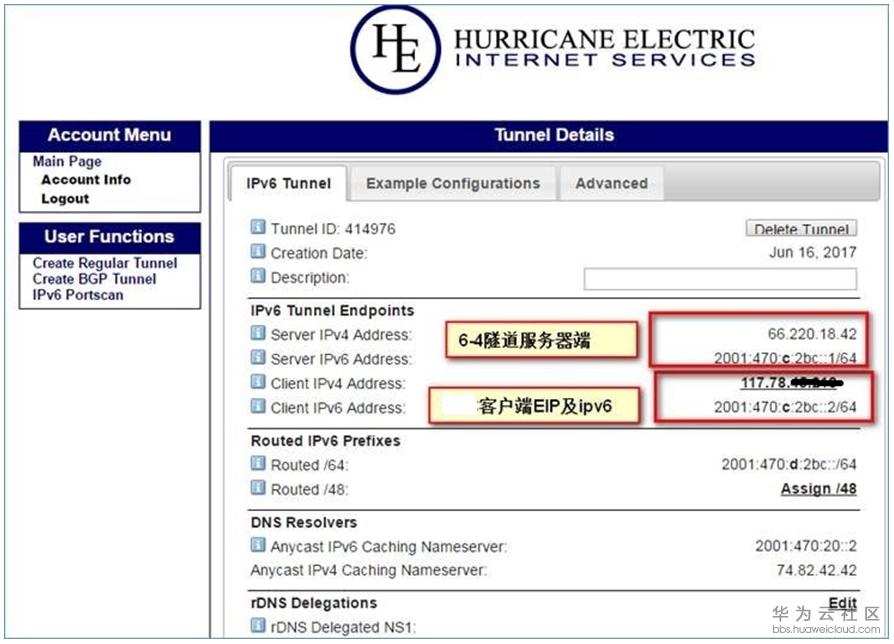The width and height of the screenshot is (894, 644).
Task: Click the DNS Resolvers heading
Action: click(304, 523)
